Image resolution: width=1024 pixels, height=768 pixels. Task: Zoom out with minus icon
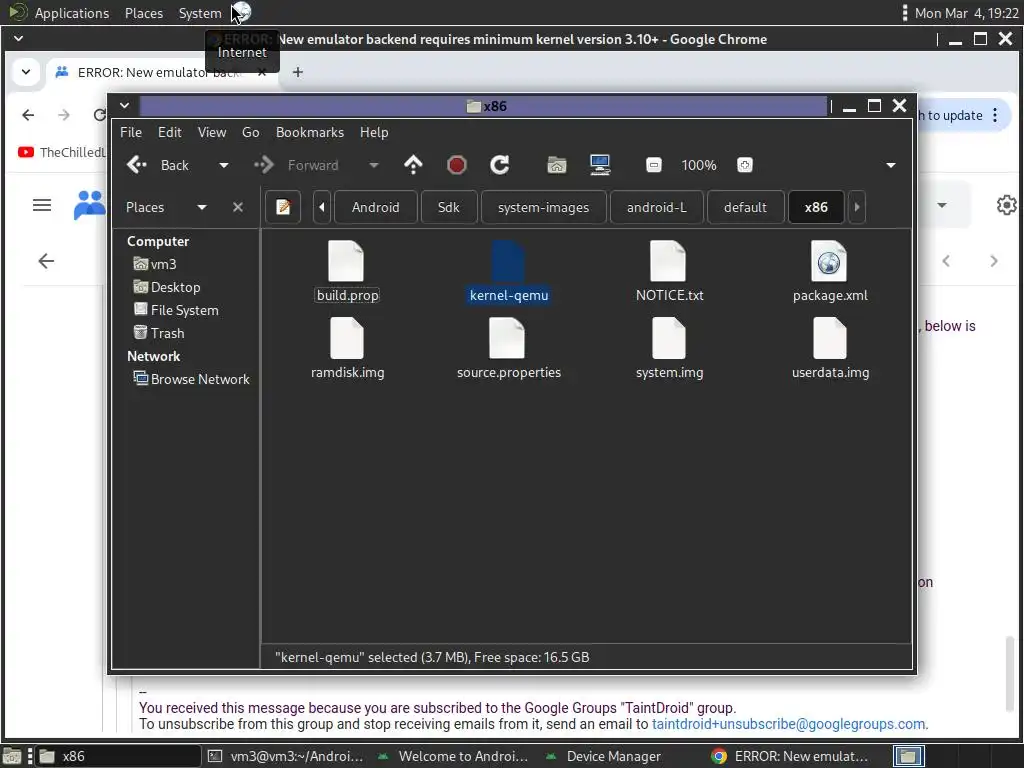pos(654,165)
